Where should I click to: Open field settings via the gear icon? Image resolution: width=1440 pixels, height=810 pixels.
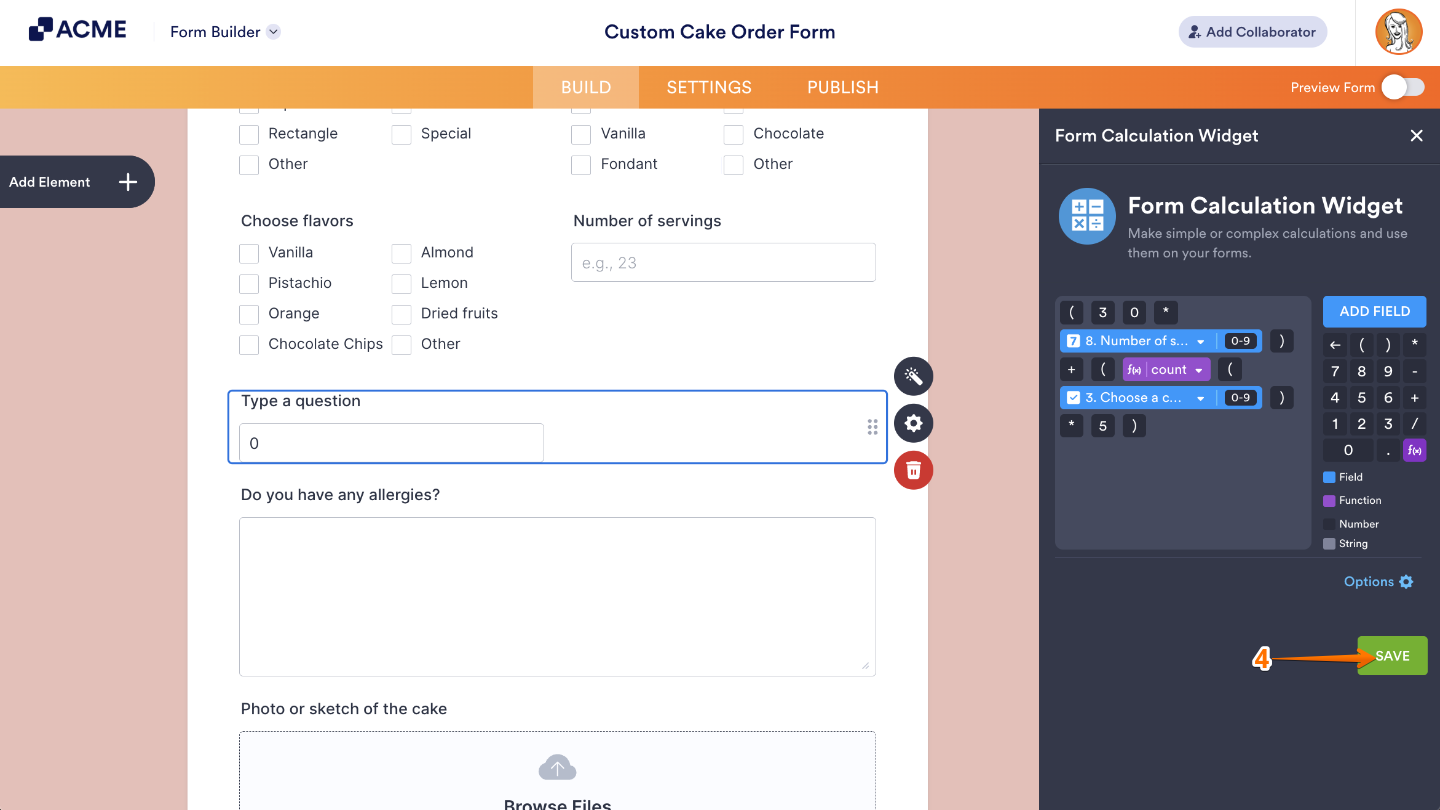pos(912,423)
